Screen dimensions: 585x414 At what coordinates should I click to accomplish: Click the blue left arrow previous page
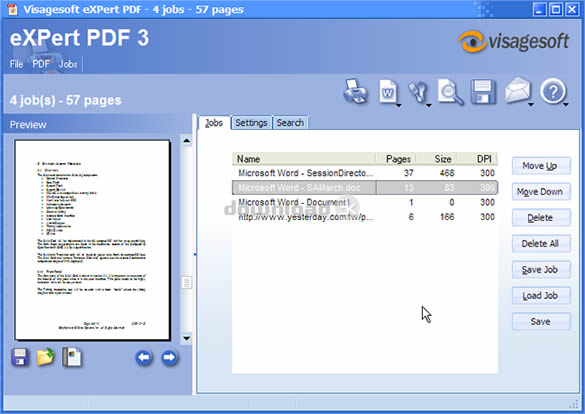coord(144,358)
